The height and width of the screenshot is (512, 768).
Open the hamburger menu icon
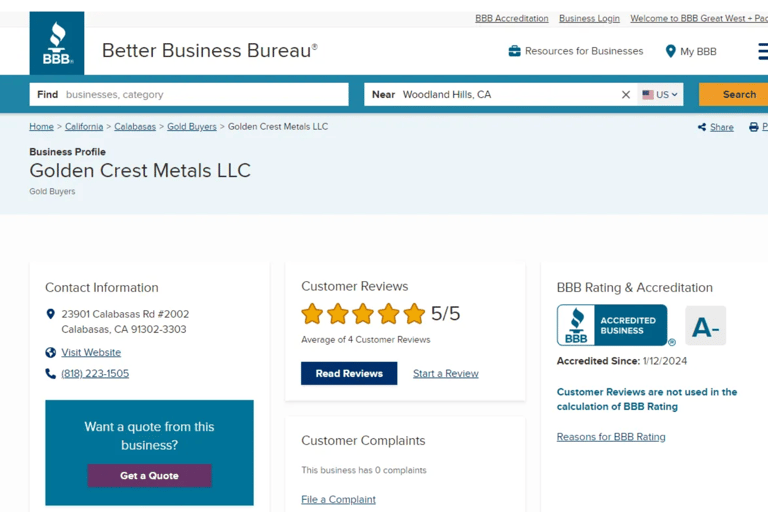point(762,51)
